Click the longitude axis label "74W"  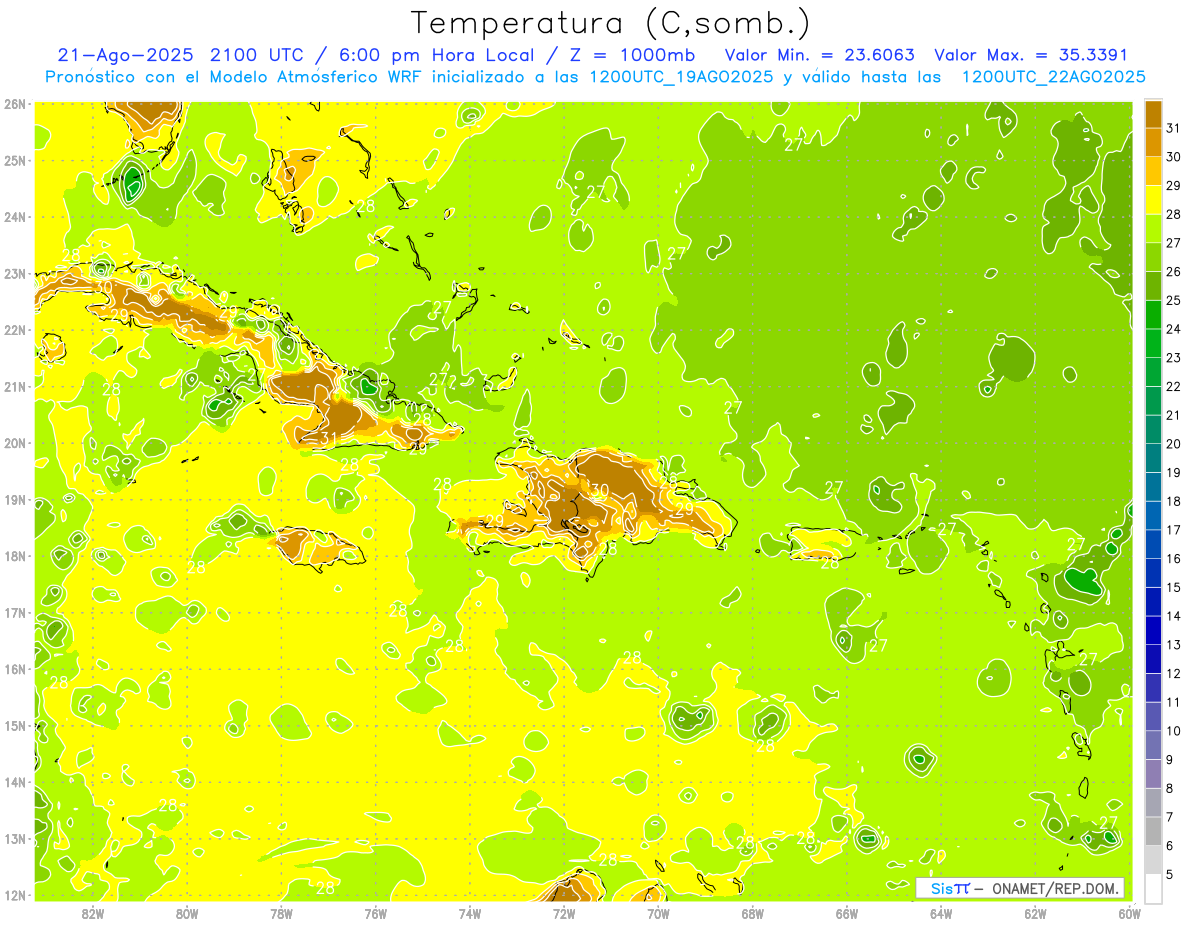point(470,913)
